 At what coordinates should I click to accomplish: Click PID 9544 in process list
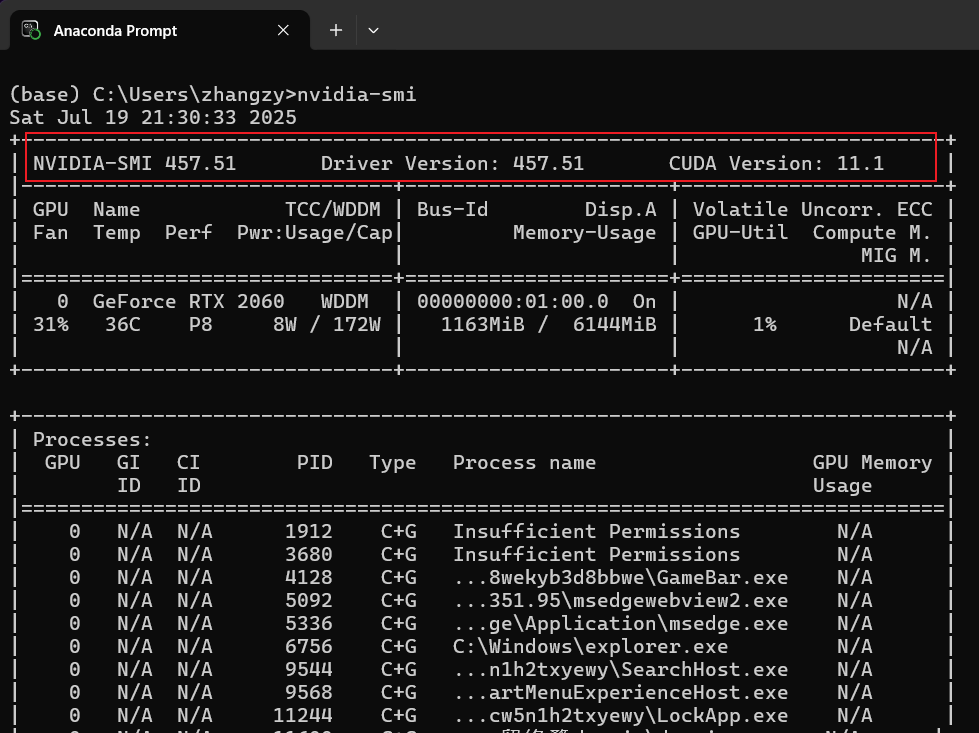point(308,669)
